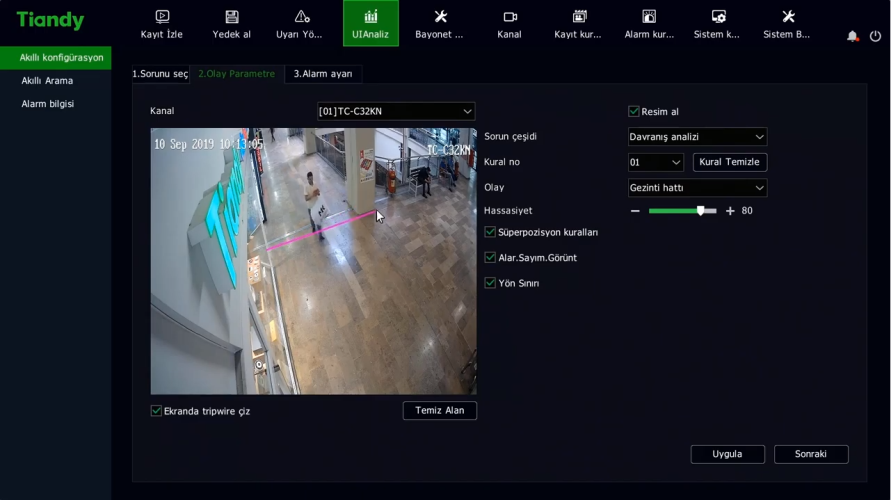The image size is (891, 500).
Task: Click the Uygula button
Action: pos(727,454)
